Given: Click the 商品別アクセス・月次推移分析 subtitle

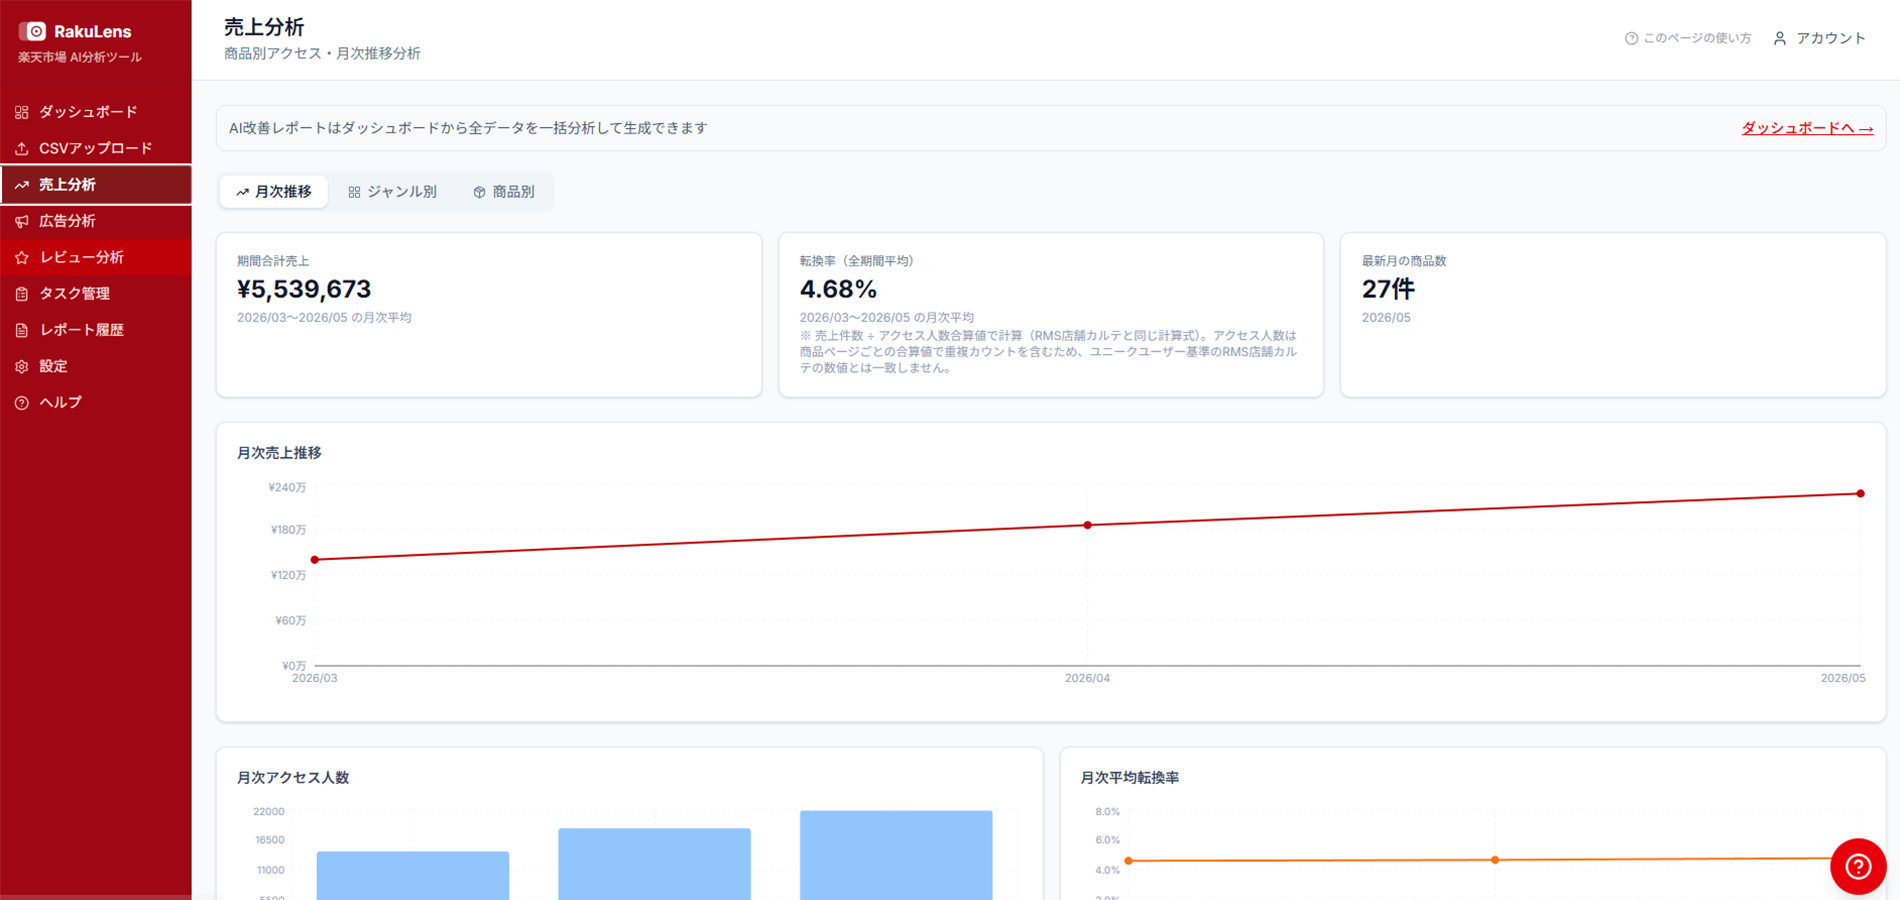Looking at the screenshot, I should click(x=322, y=54).
